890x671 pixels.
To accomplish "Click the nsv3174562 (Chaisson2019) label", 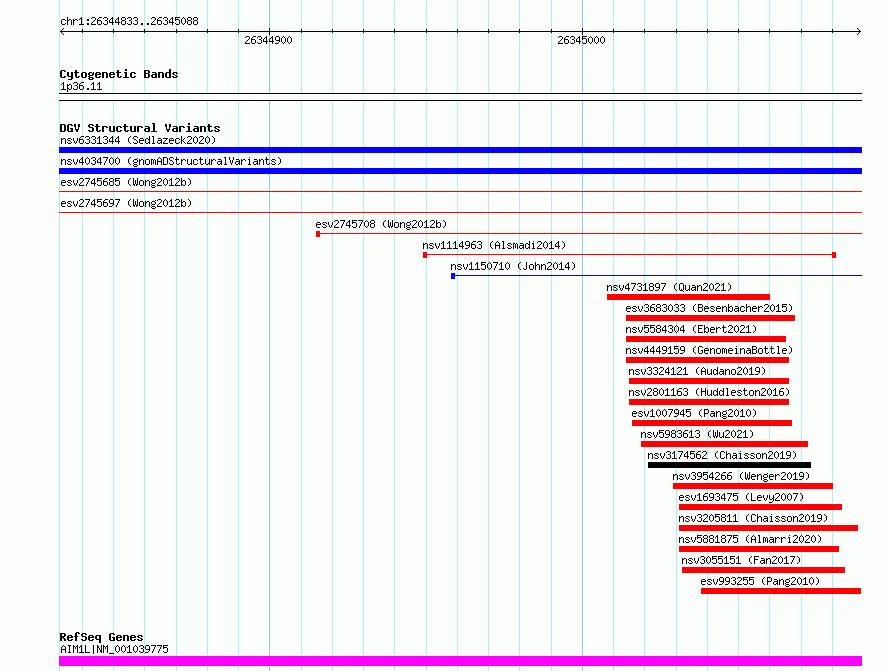I will (722, 455).
